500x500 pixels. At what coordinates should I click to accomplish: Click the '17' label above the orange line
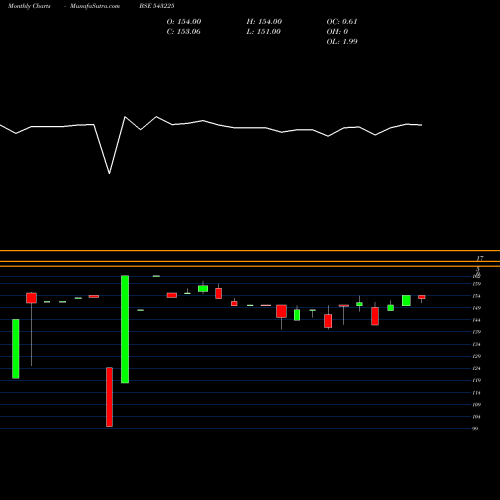pos(480,258)
